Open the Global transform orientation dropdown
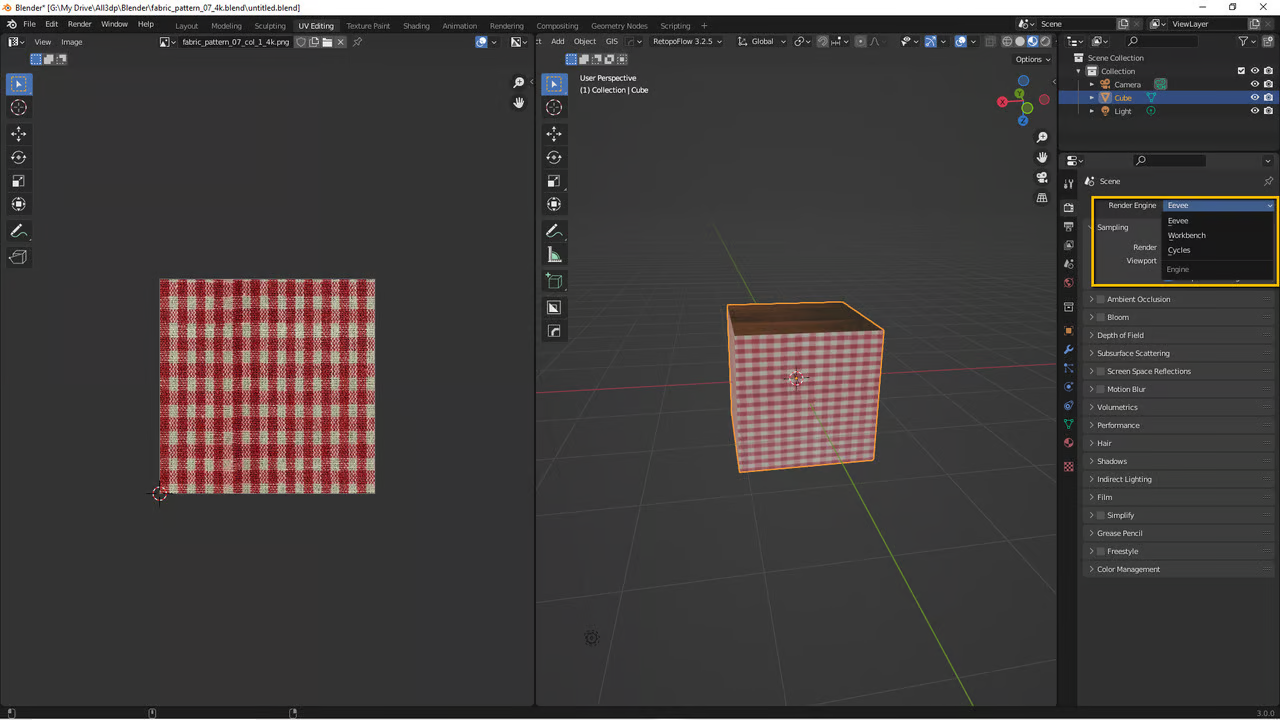The width and height of the screenshot is (1280, 720). (x=762, y=41)
